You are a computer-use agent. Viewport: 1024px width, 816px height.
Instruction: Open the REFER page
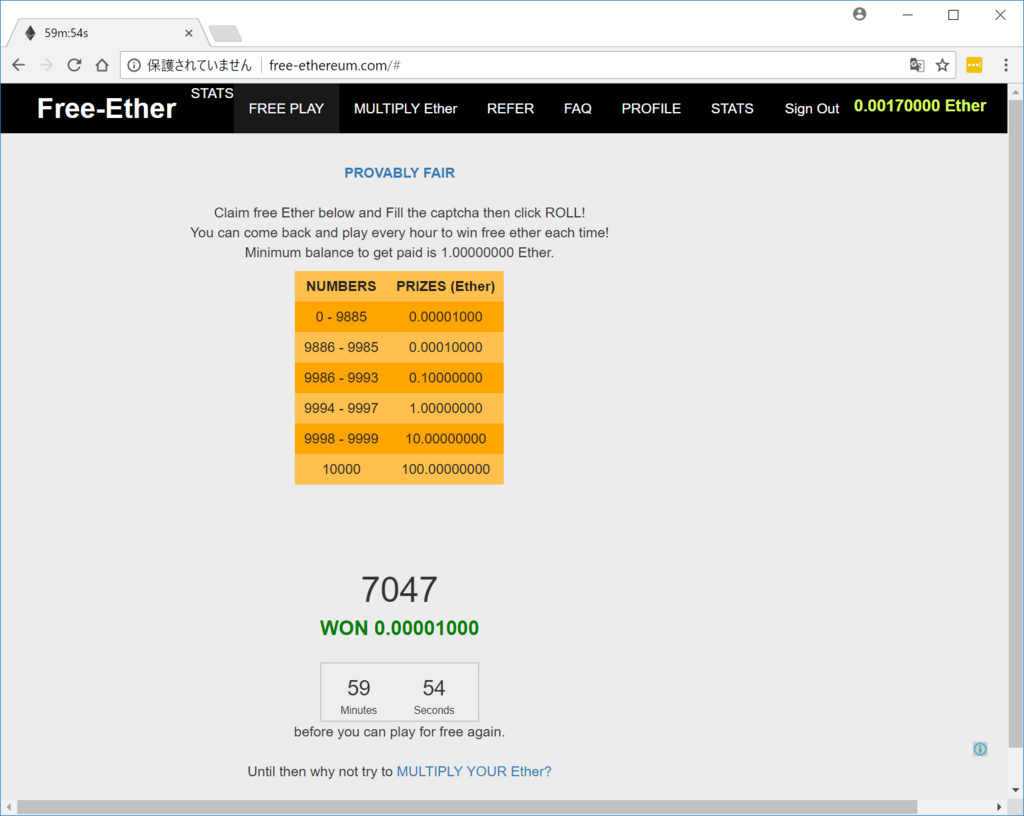tap(510, 108)
